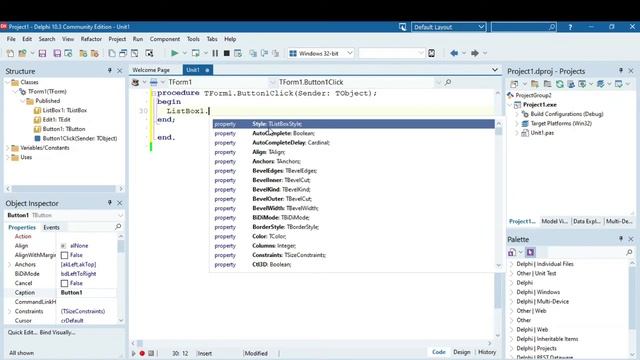
Task: Click the Stop program black square icon
Action: (x=227, y=53)
